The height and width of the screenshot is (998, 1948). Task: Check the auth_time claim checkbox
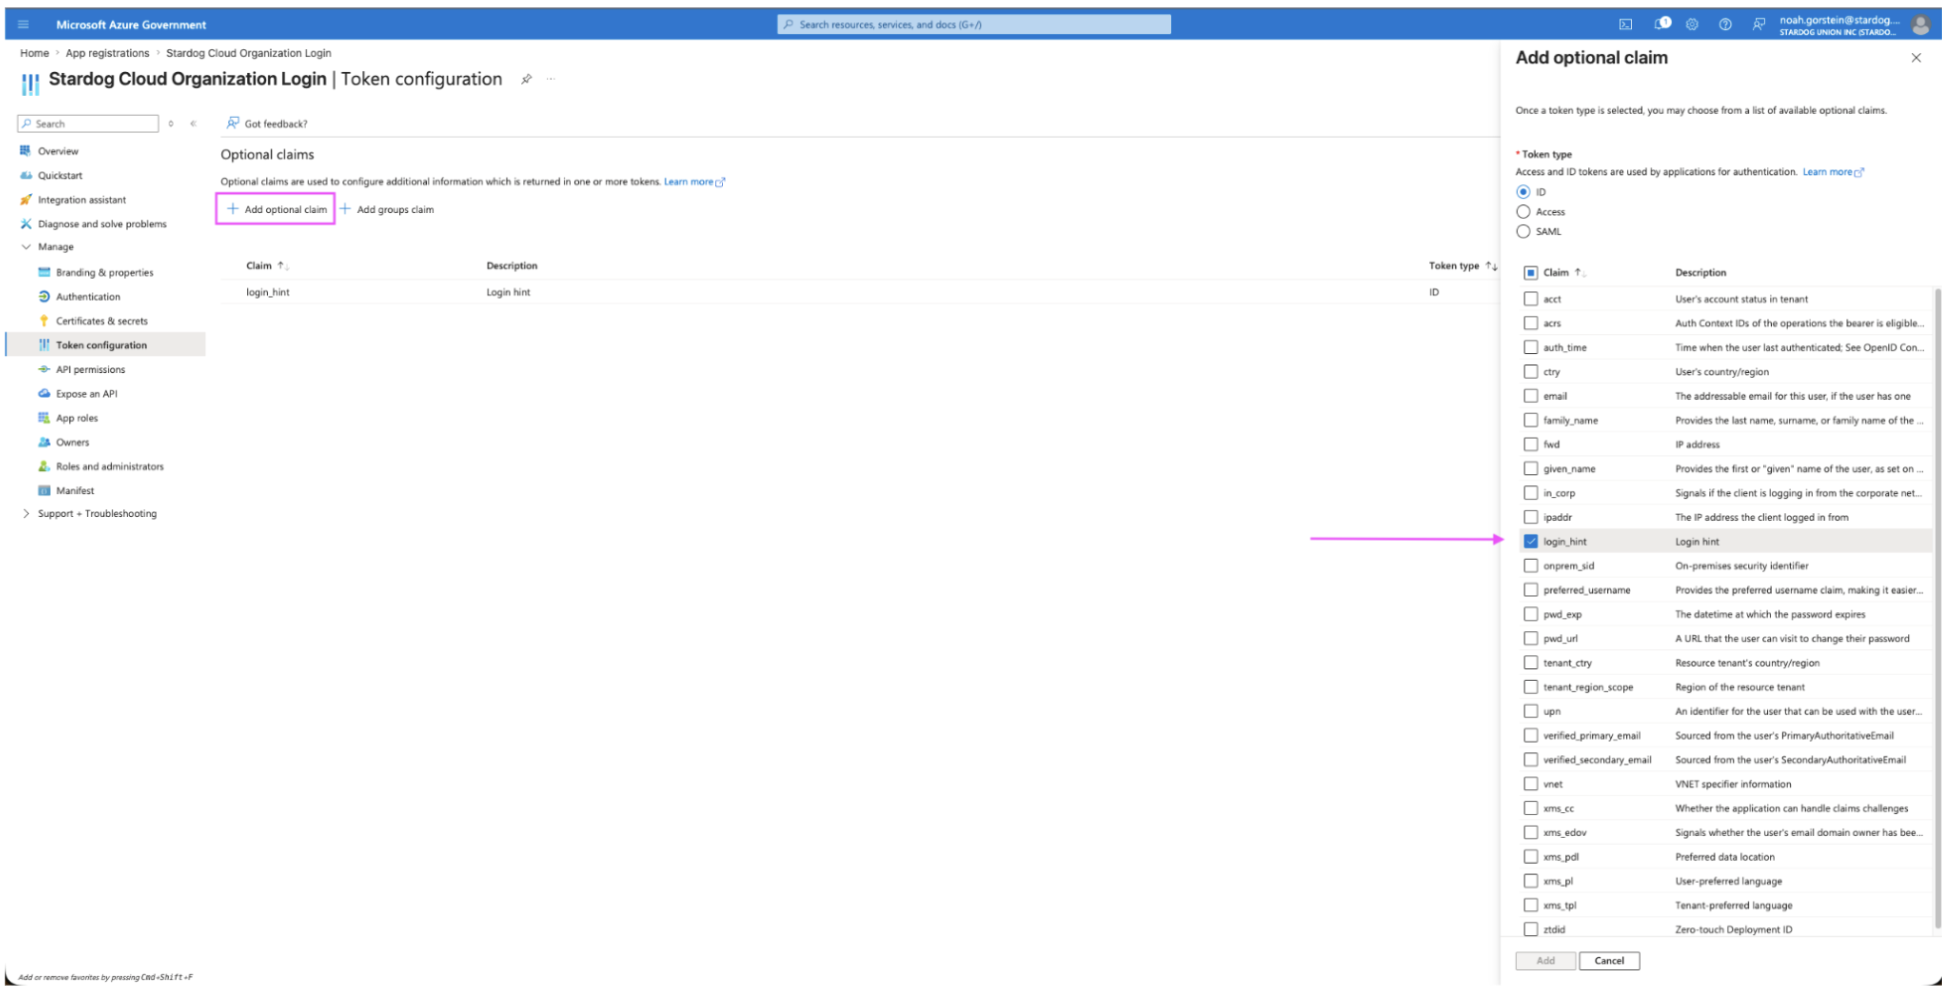(1531, 347)
